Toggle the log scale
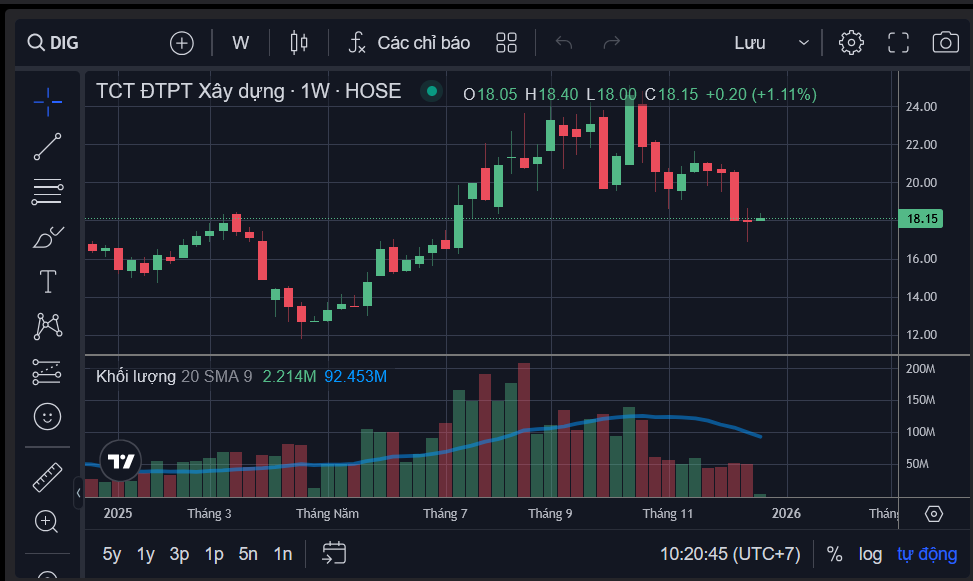Viewport: 973px width, 581px height. point(870,554)
